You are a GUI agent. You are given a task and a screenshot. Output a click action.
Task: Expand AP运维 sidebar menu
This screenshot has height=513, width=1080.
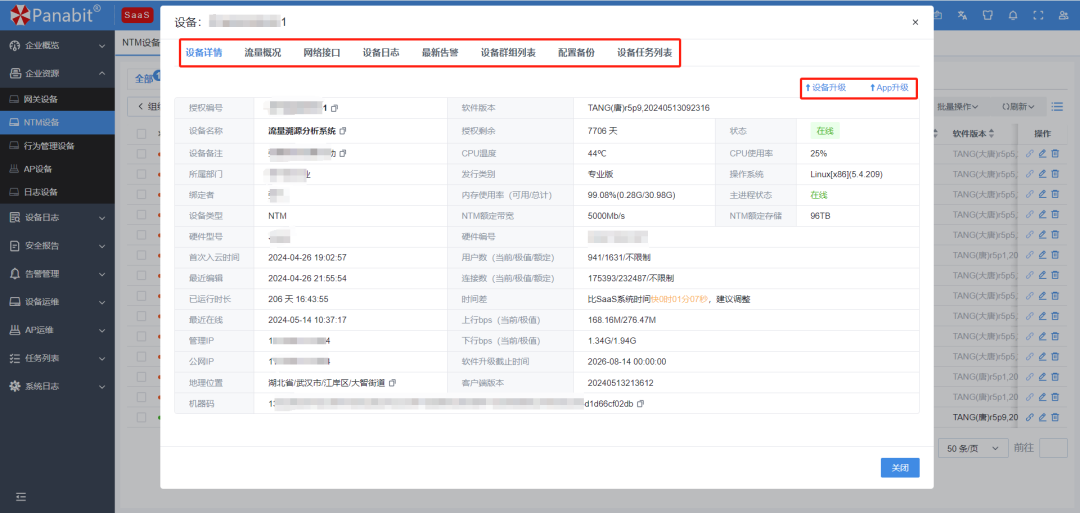[56, 330]
